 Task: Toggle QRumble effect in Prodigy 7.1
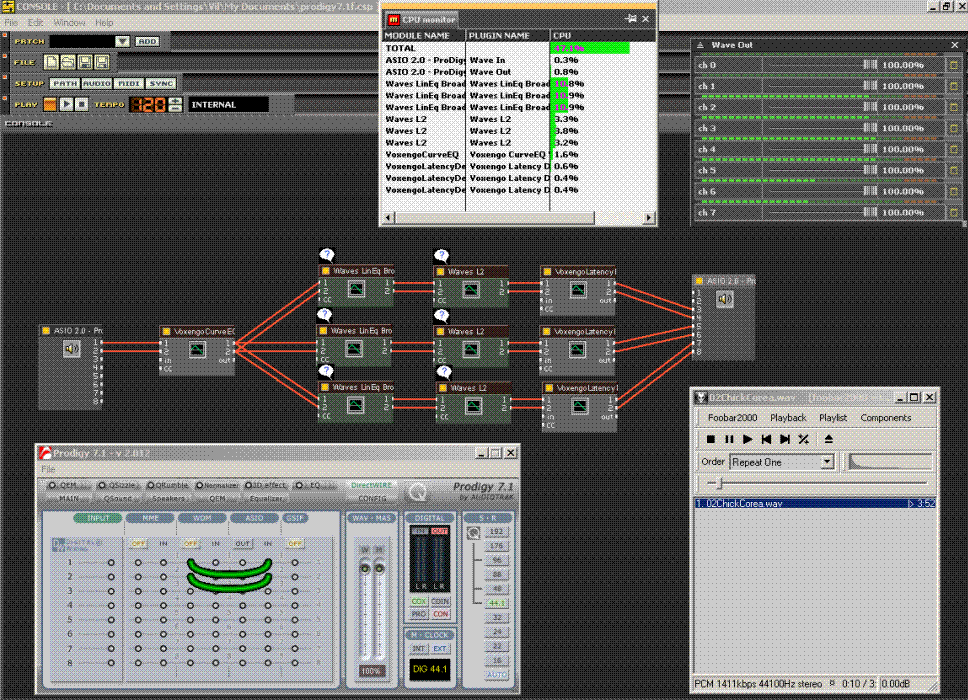[150, 486]
